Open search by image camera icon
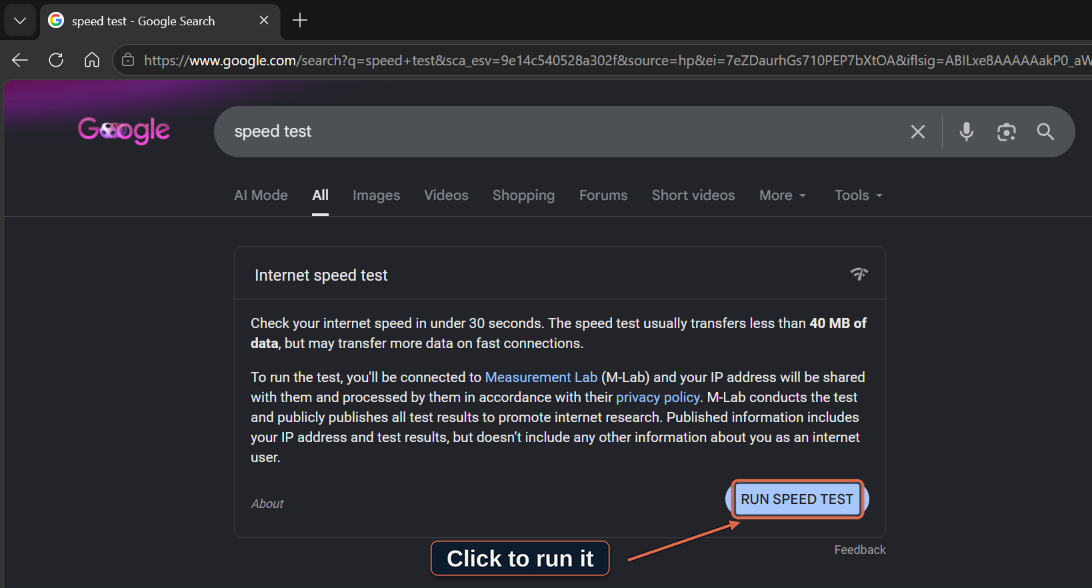 point(1006,132)
